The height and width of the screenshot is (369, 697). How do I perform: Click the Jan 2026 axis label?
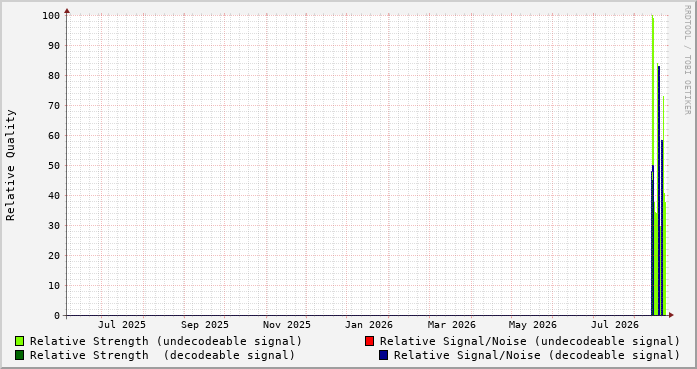369,325
